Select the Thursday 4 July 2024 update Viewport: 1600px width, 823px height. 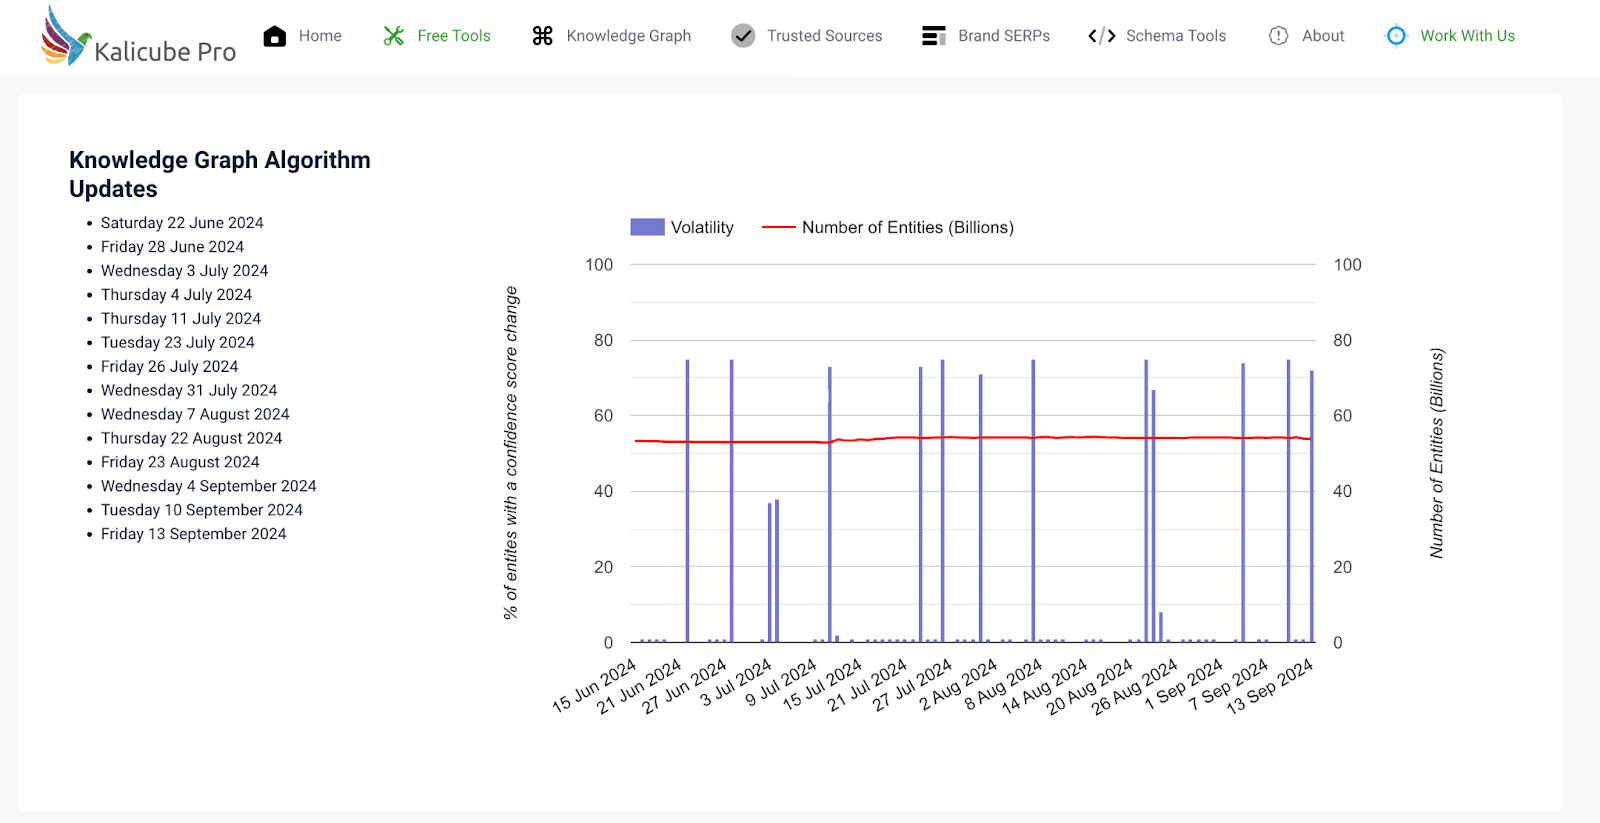tap(176, 295)
